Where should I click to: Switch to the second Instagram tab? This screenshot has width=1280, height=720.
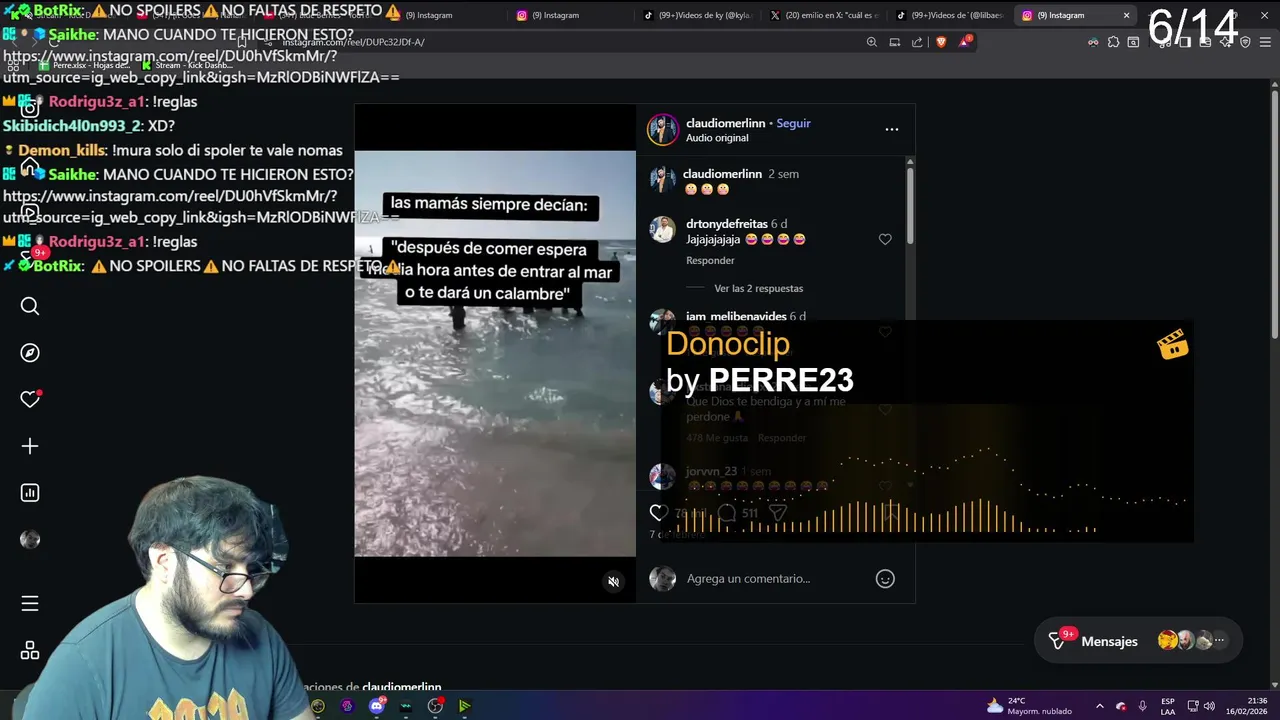(x=571, y=15)
